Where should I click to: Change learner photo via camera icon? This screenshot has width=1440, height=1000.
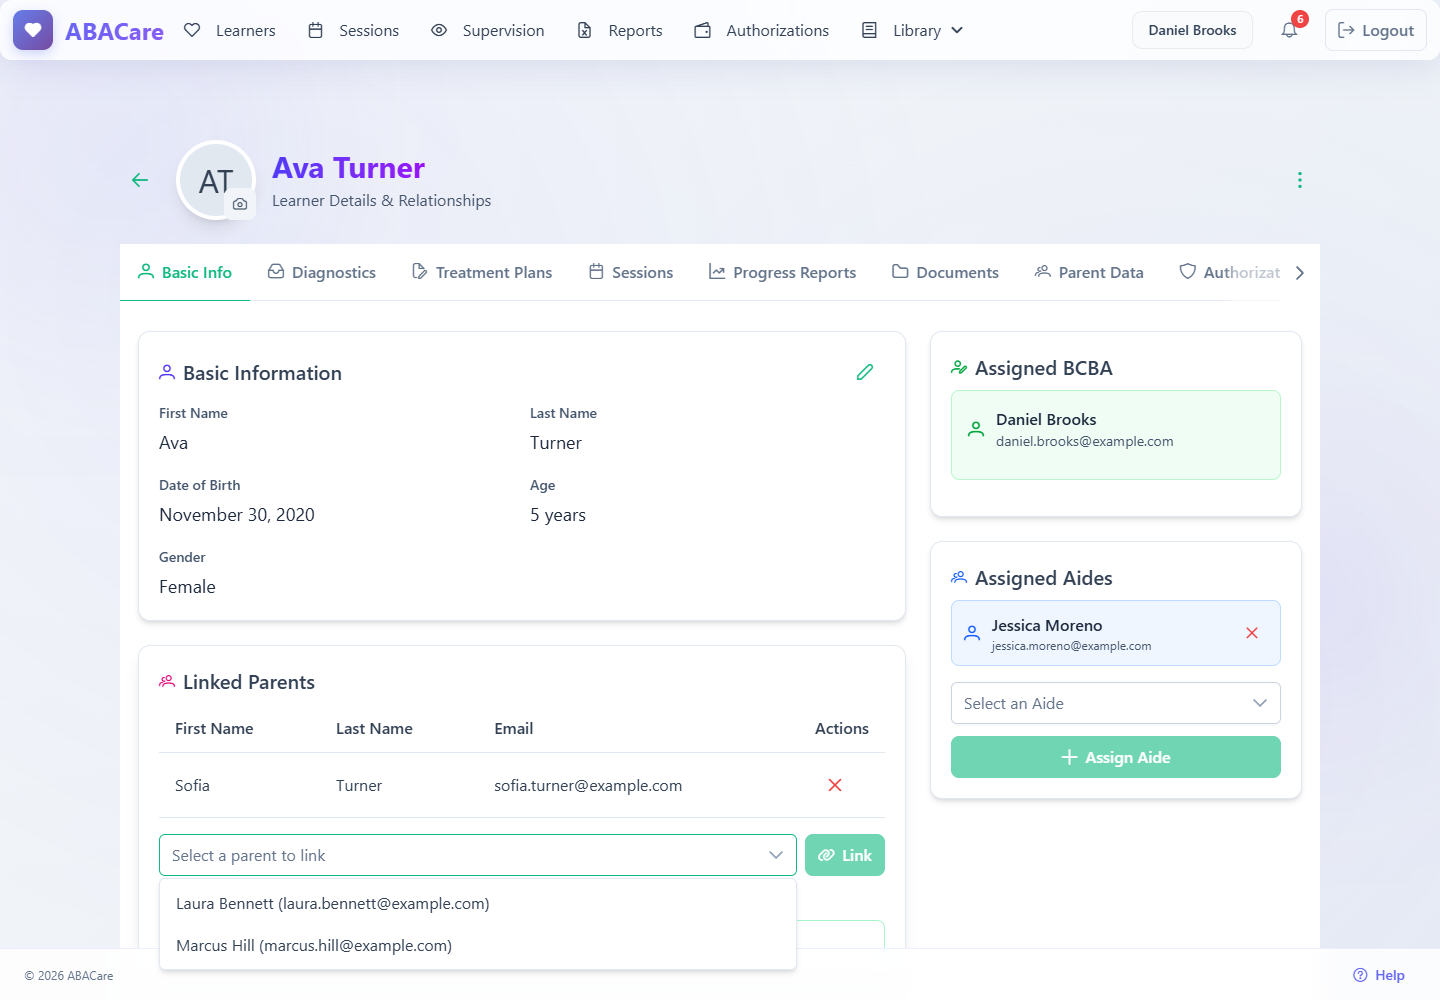coord(240,204)
